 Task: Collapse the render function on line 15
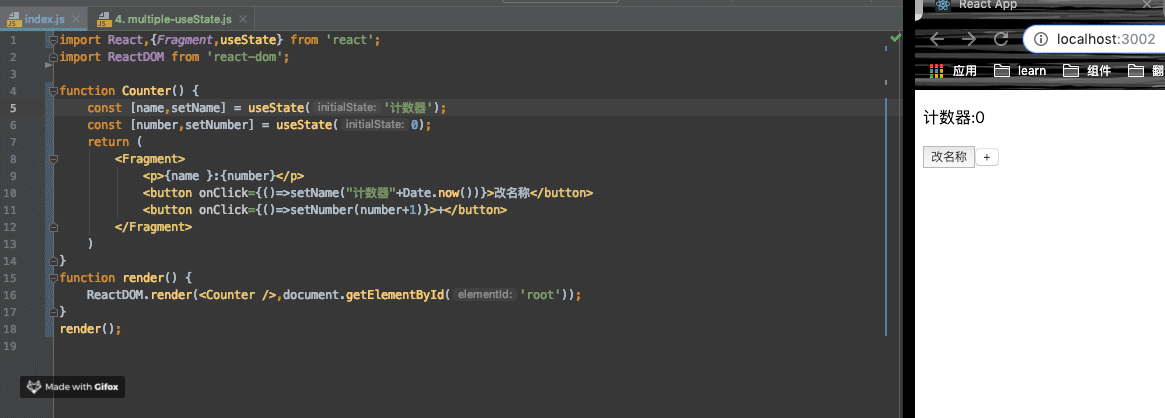click(x=53, y=278)
